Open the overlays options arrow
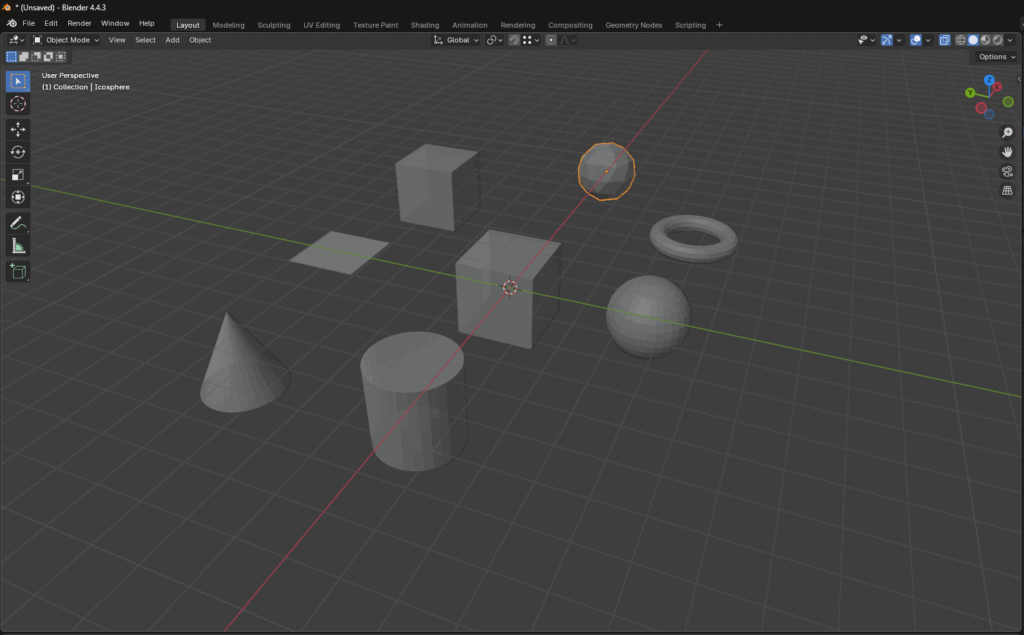 pyautogui.click(x=928, y=40)
